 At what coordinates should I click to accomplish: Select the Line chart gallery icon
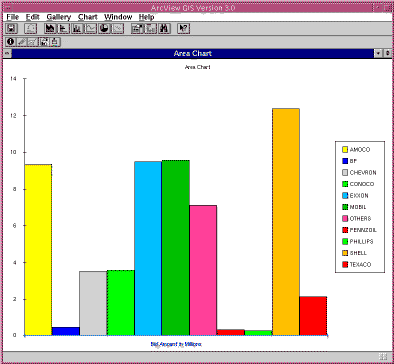point(91,29)
